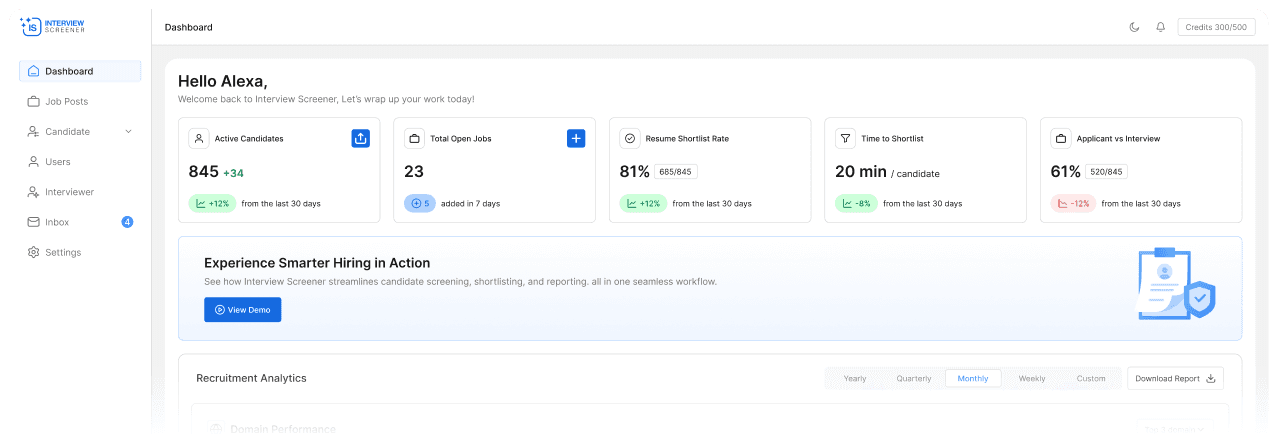Click the -8% Time to Shortlist badge
Image resolution: width=1278 pixels, height=444 pixels.
click(x=857, y=203)
